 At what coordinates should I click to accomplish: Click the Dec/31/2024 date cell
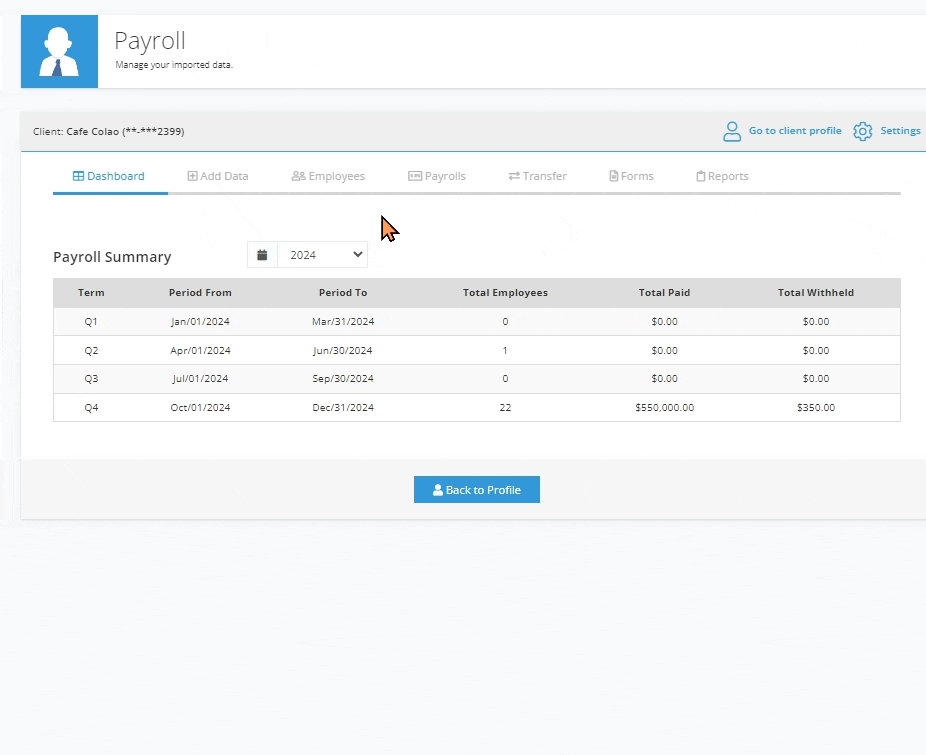pyautogui.click(x=343, y=407)
